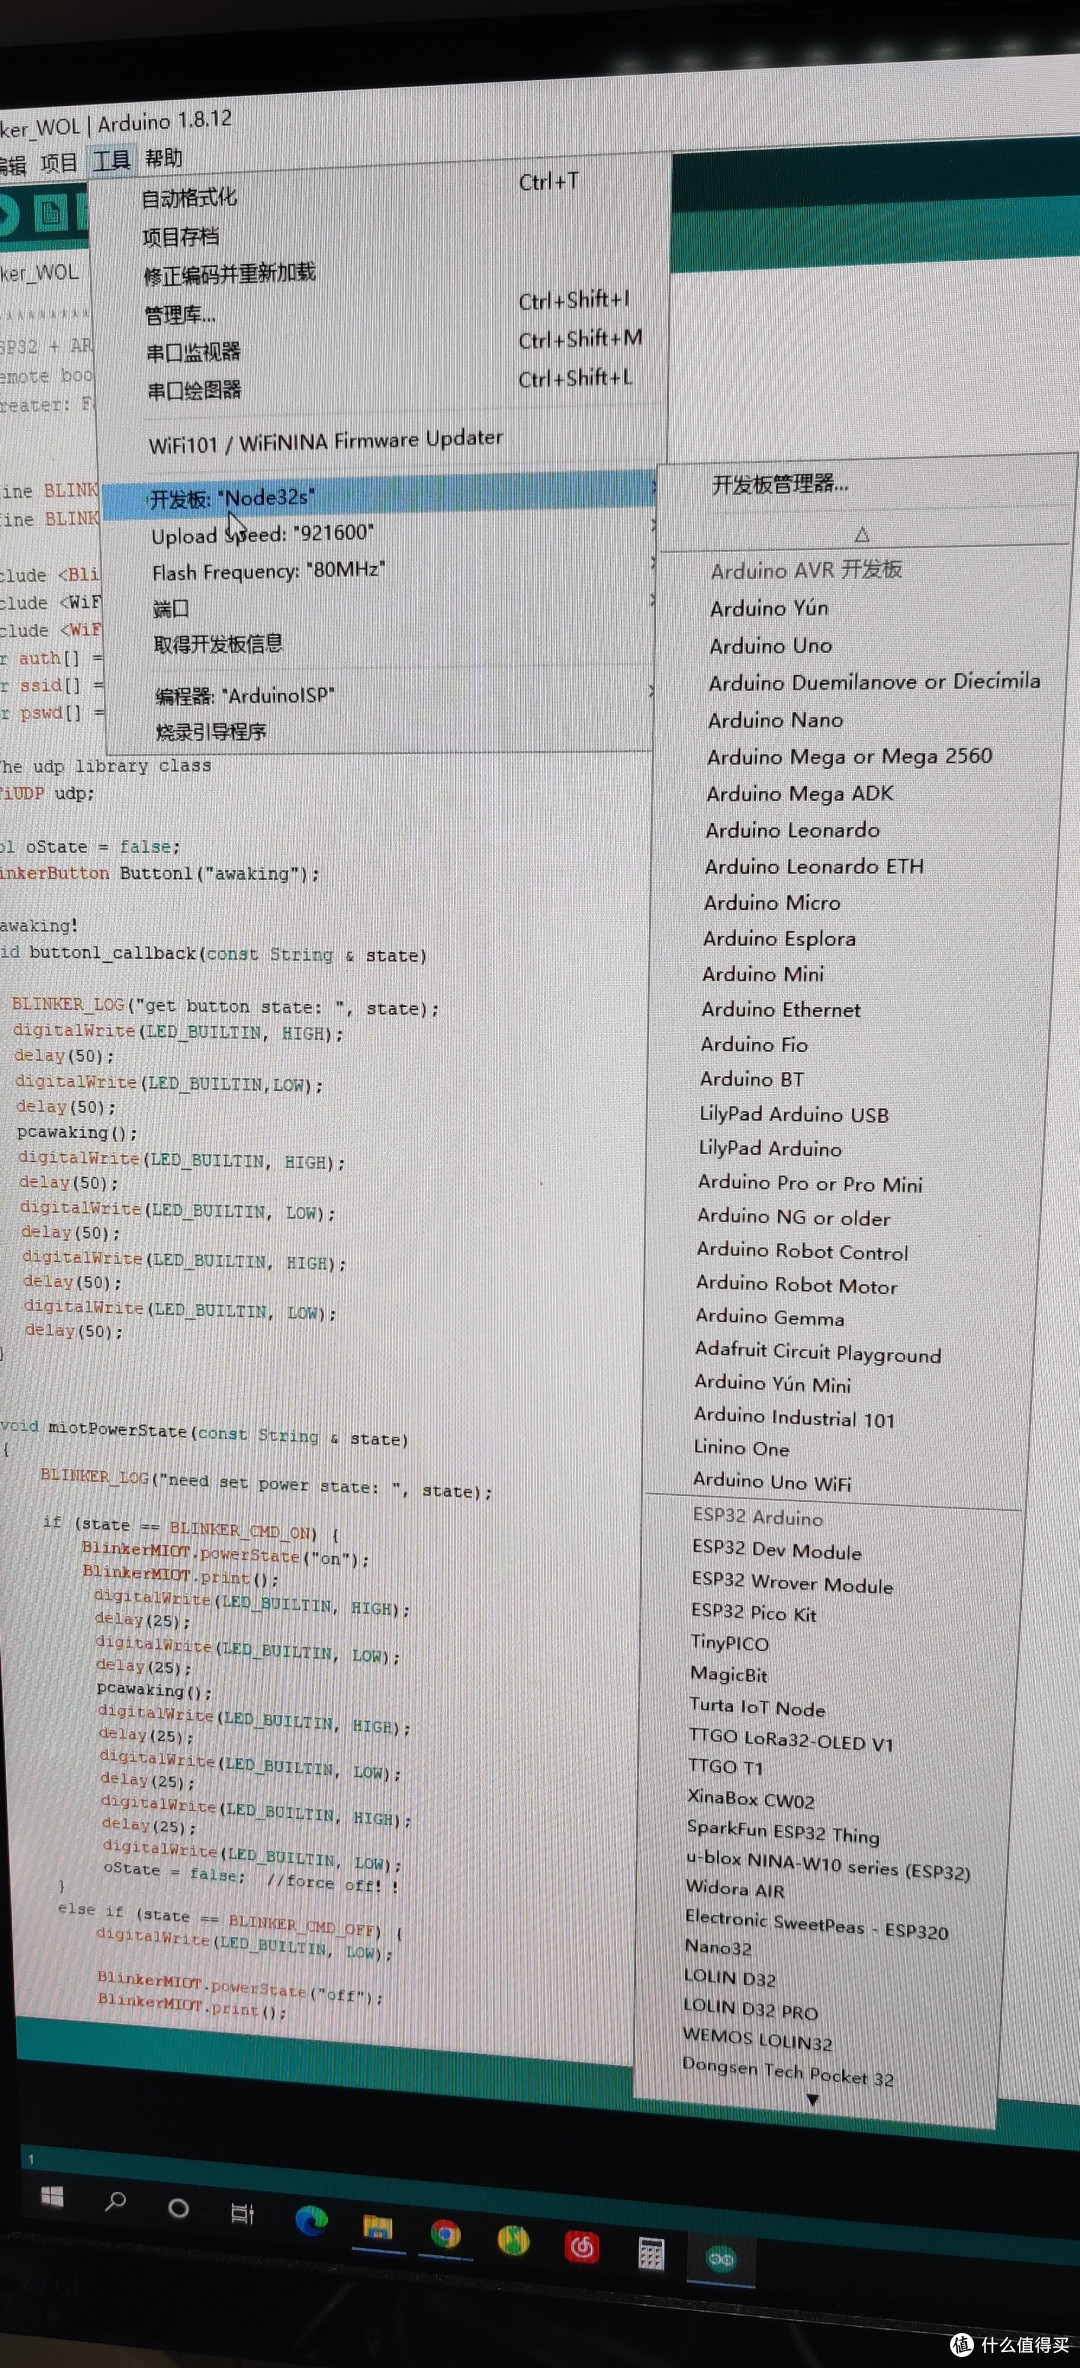Choose 烧录引导程序 burn bootloader
1080x2368 pixels.
click(x=211, y=731)
